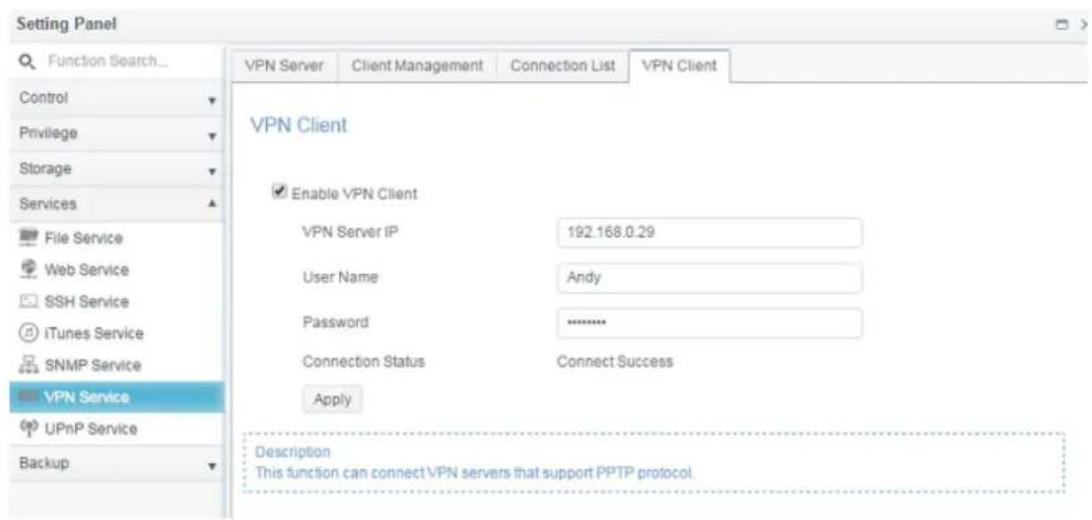Click the Backup section label
This screenshot has width=1092, height=520.
tap(44, 463)
